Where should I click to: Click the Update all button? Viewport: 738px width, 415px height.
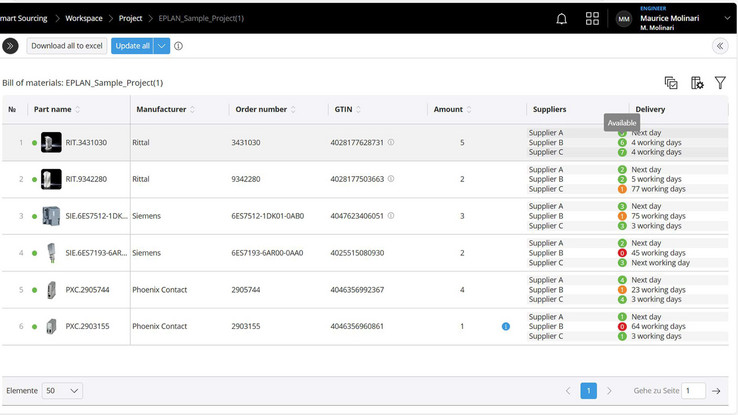(x=132, y=46)
